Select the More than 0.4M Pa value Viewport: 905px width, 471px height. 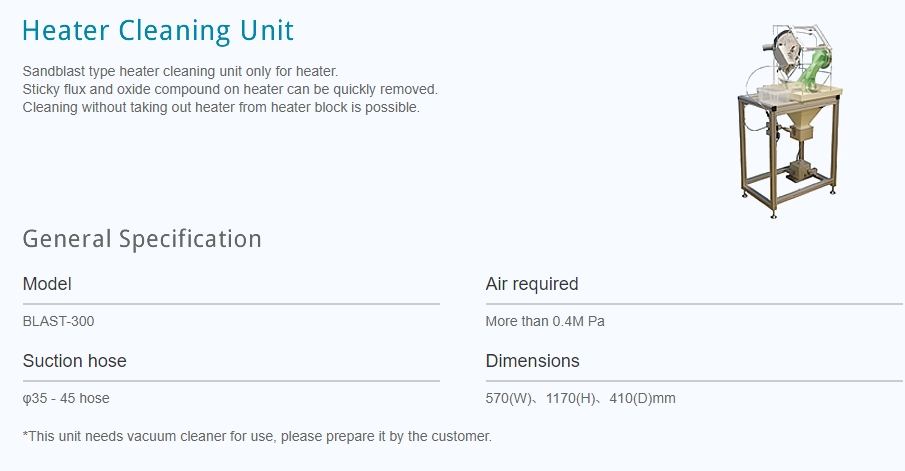tap(545, 322)
